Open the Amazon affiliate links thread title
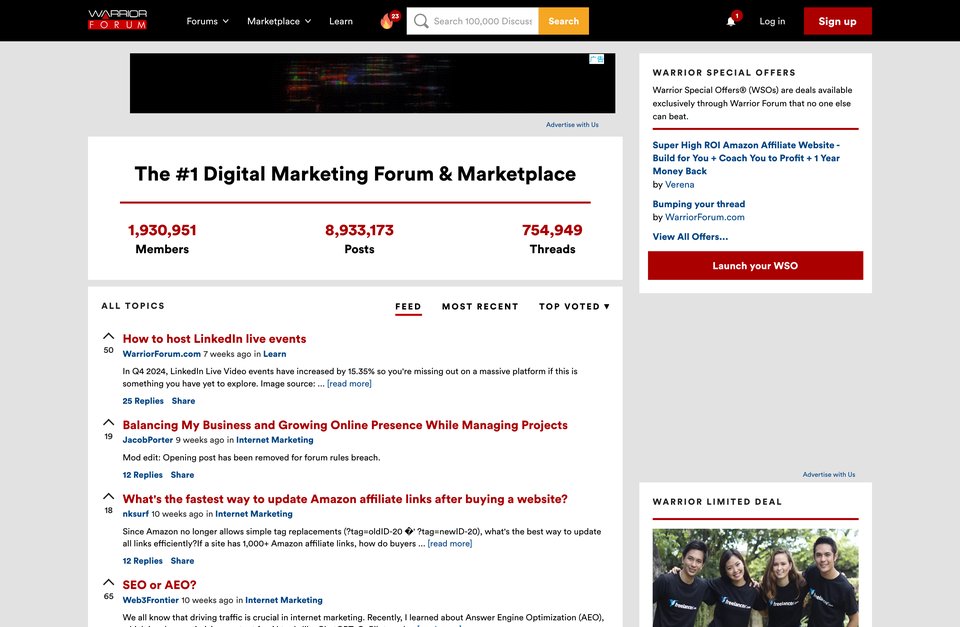Screen dimensions: 960x627 click(345, 499)
